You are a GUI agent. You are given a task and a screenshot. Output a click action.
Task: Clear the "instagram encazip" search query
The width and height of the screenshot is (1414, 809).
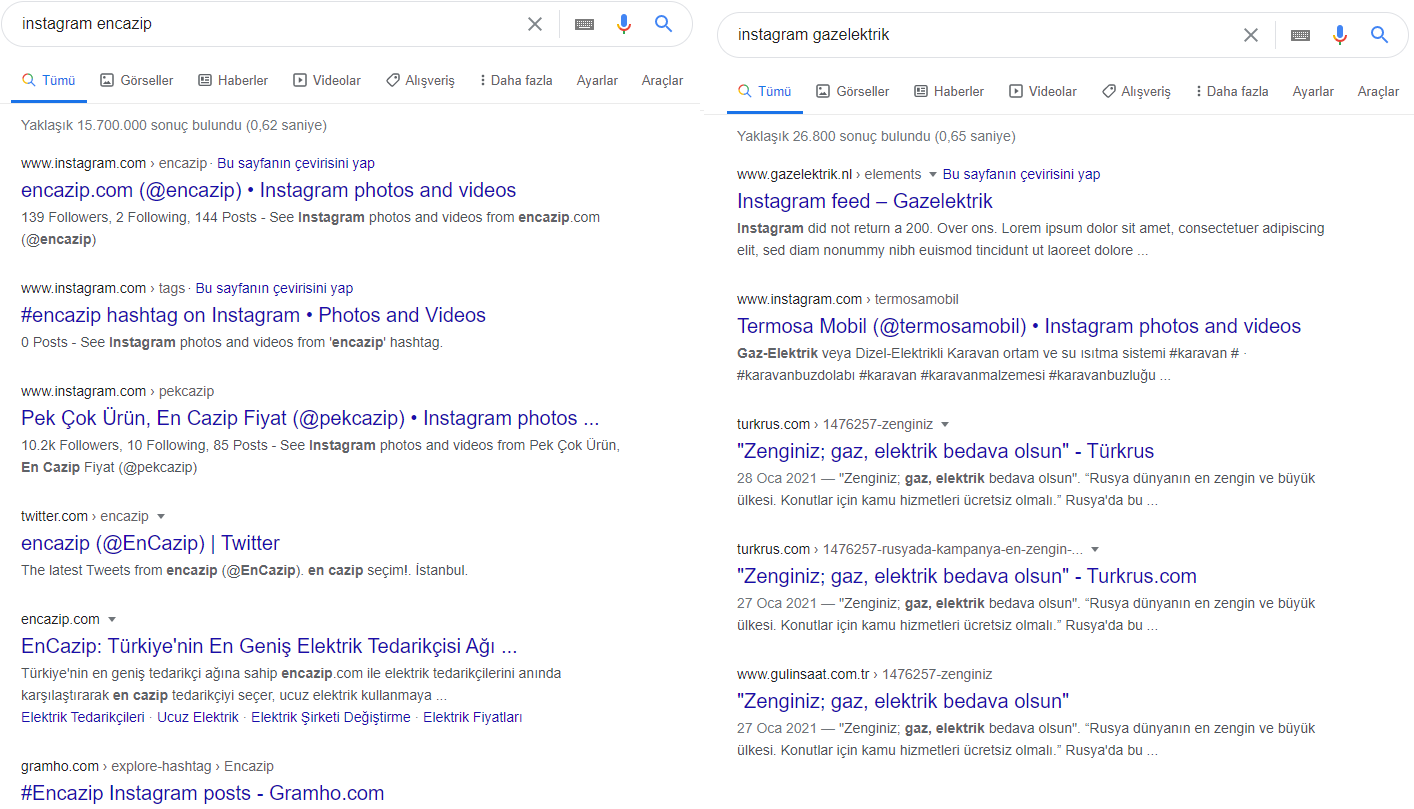click(535, 24)
